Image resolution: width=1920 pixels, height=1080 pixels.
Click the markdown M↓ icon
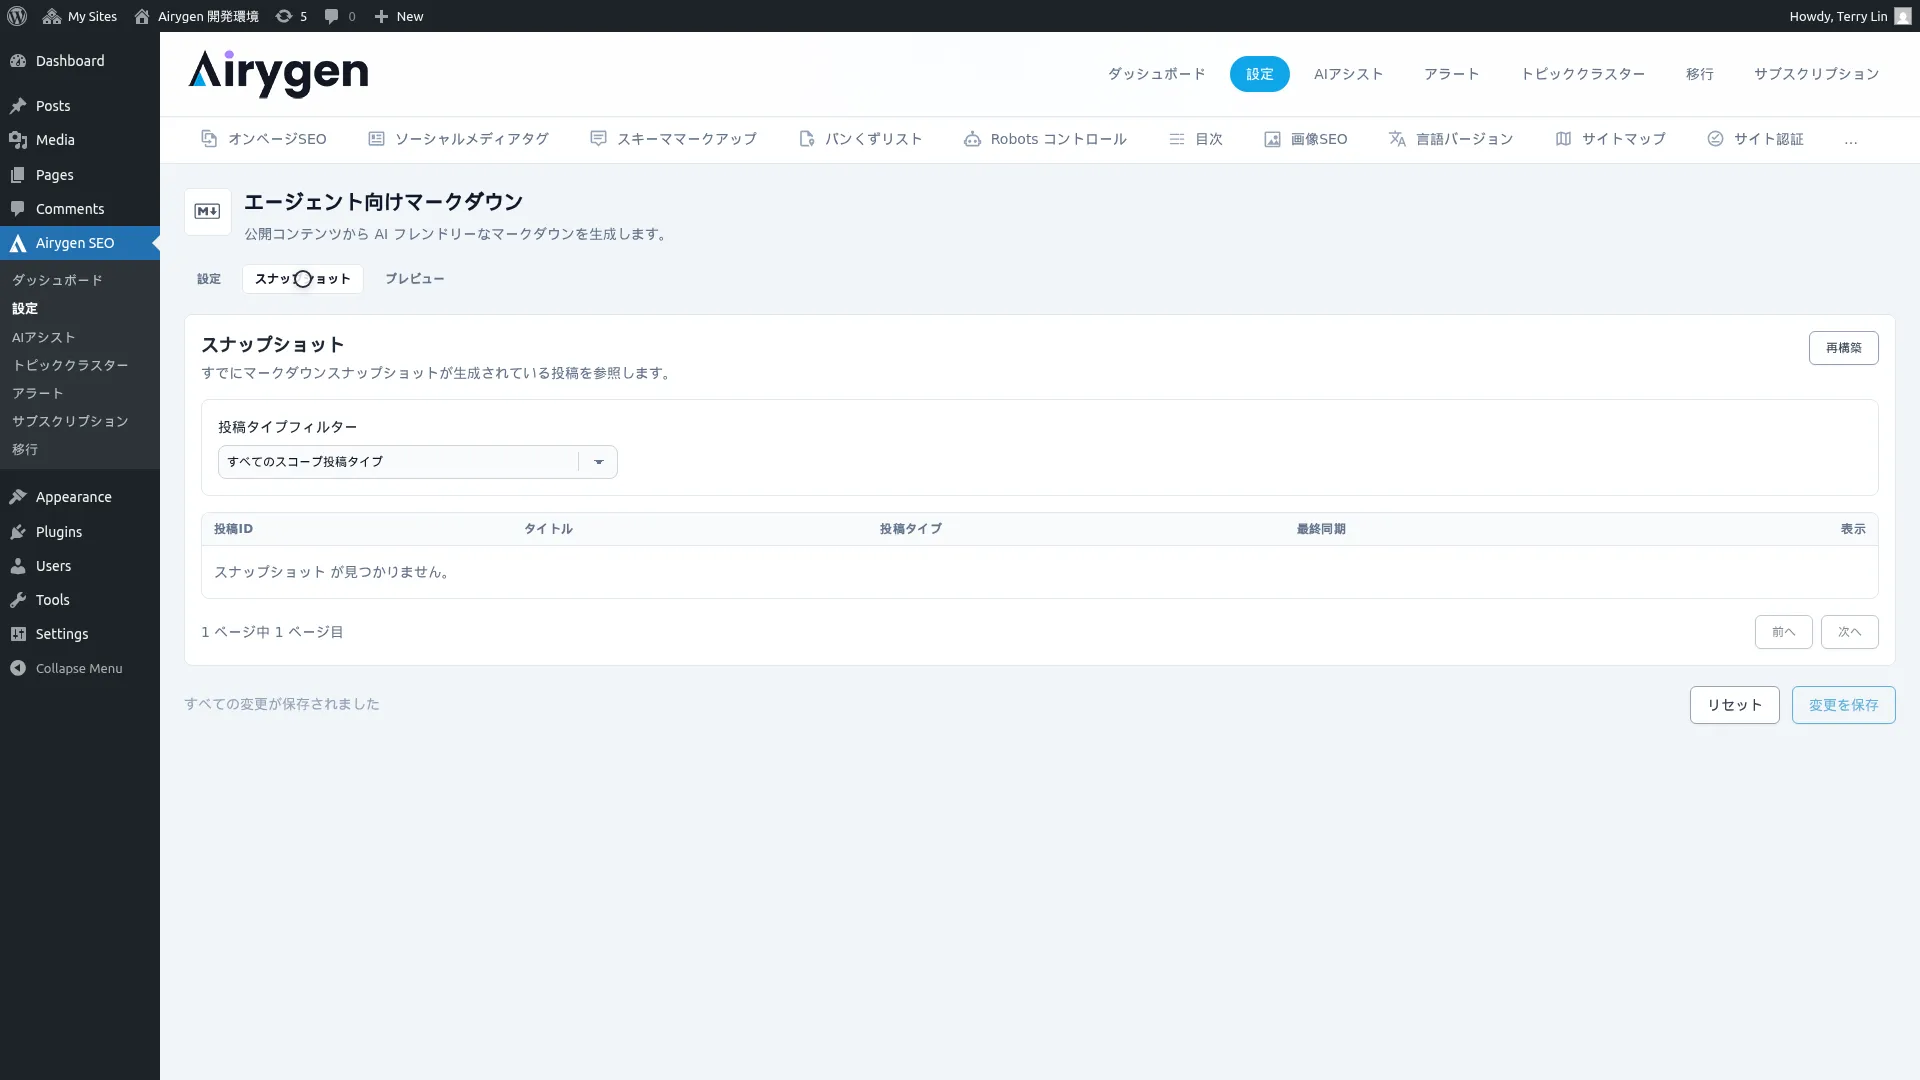pyautogui.click(x=208, y=212)
